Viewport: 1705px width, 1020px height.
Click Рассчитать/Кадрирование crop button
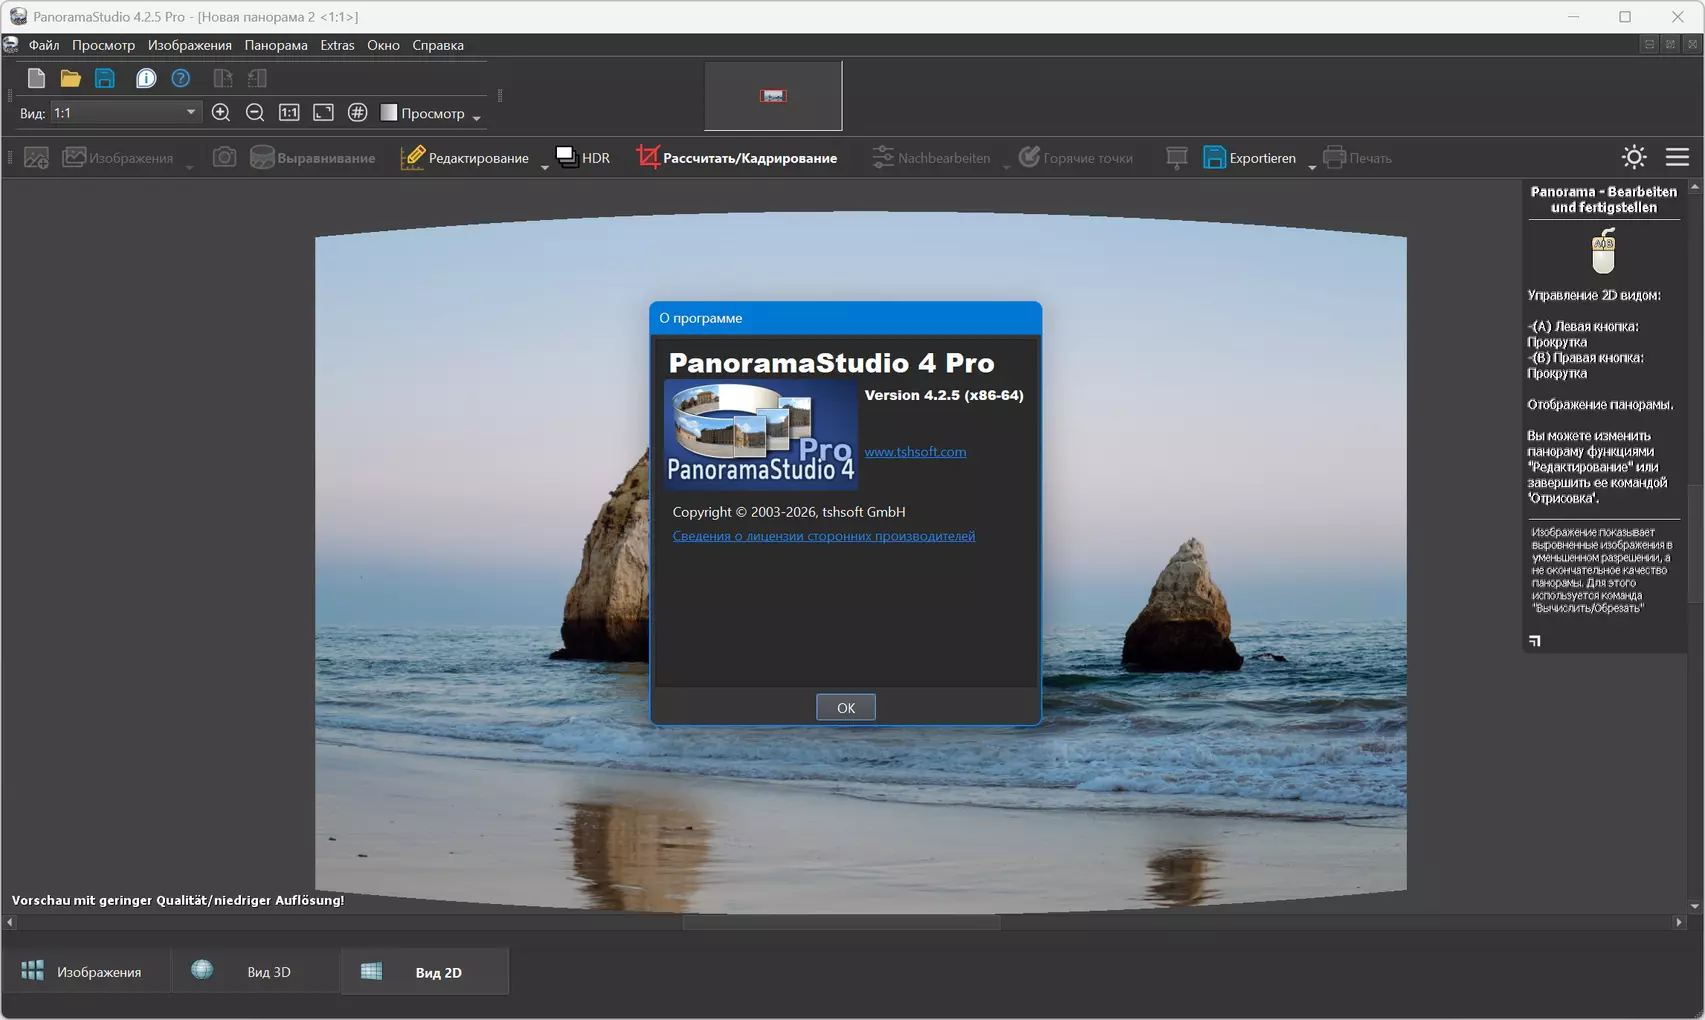pyautogui.click(x=737, y=158)
